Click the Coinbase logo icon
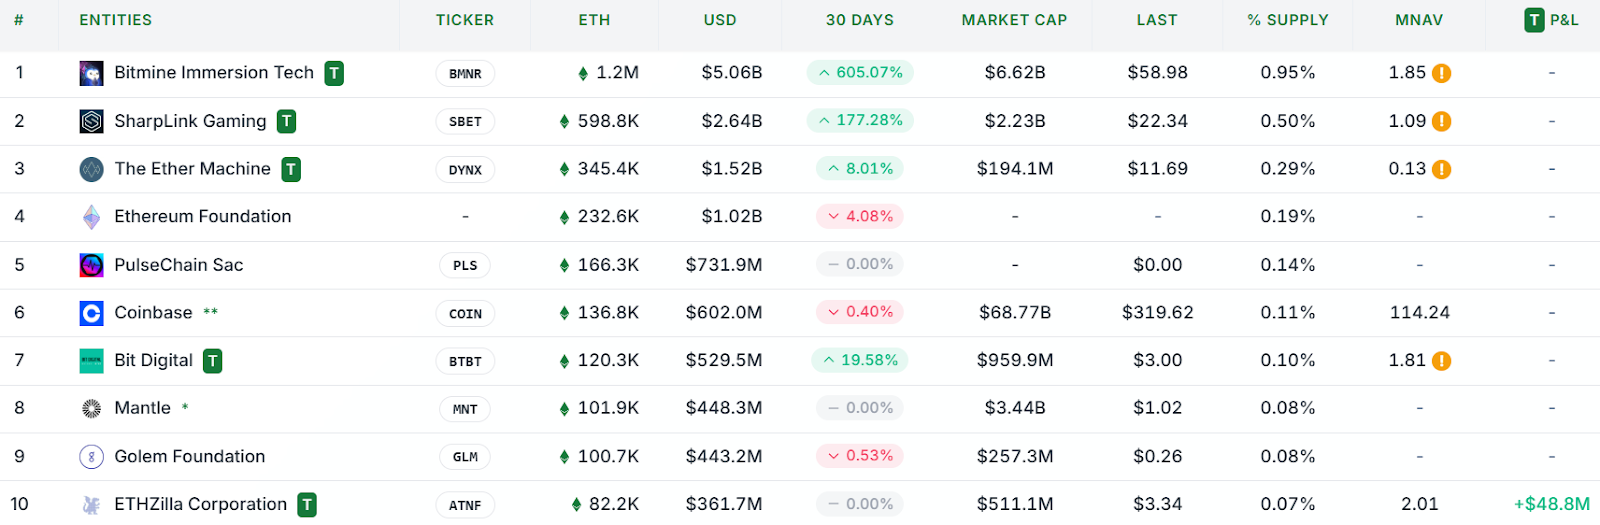Screen dimensions: 1600x525 point(91,313)
